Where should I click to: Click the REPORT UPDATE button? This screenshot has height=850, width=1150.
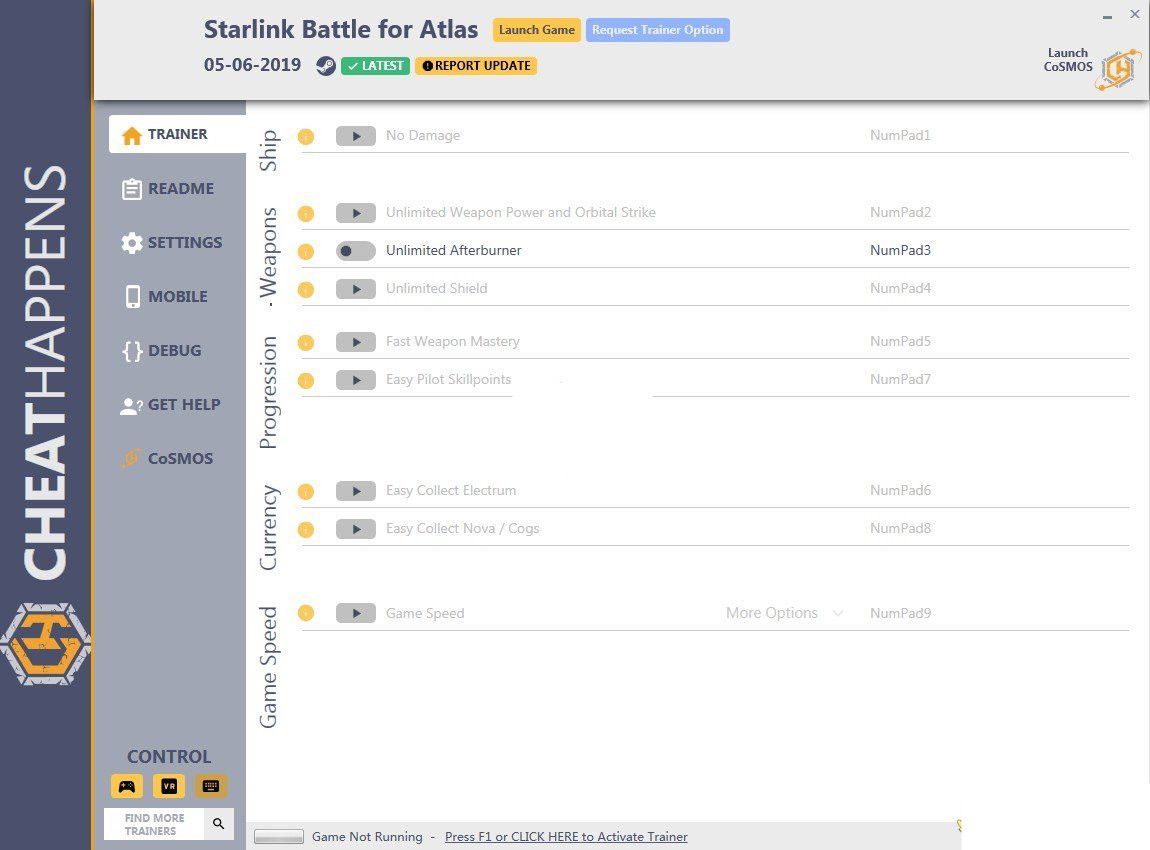click(x=476, y=66)
